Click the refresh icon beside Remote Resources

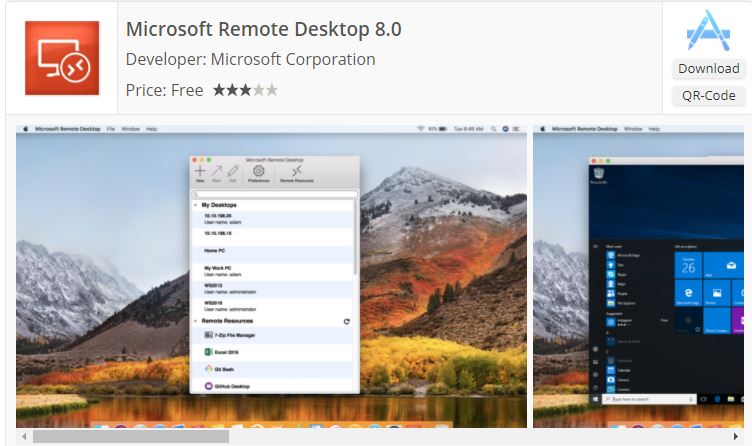[x=346, y=321]
